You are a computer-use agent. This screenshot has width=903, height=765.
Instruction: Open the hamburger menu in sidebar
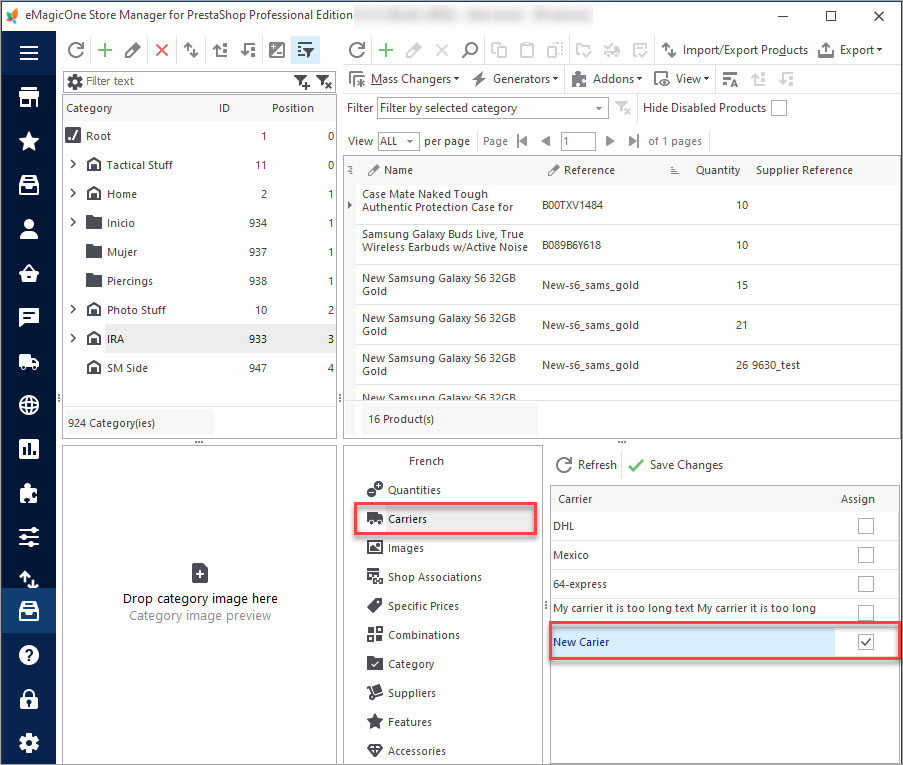29,53
